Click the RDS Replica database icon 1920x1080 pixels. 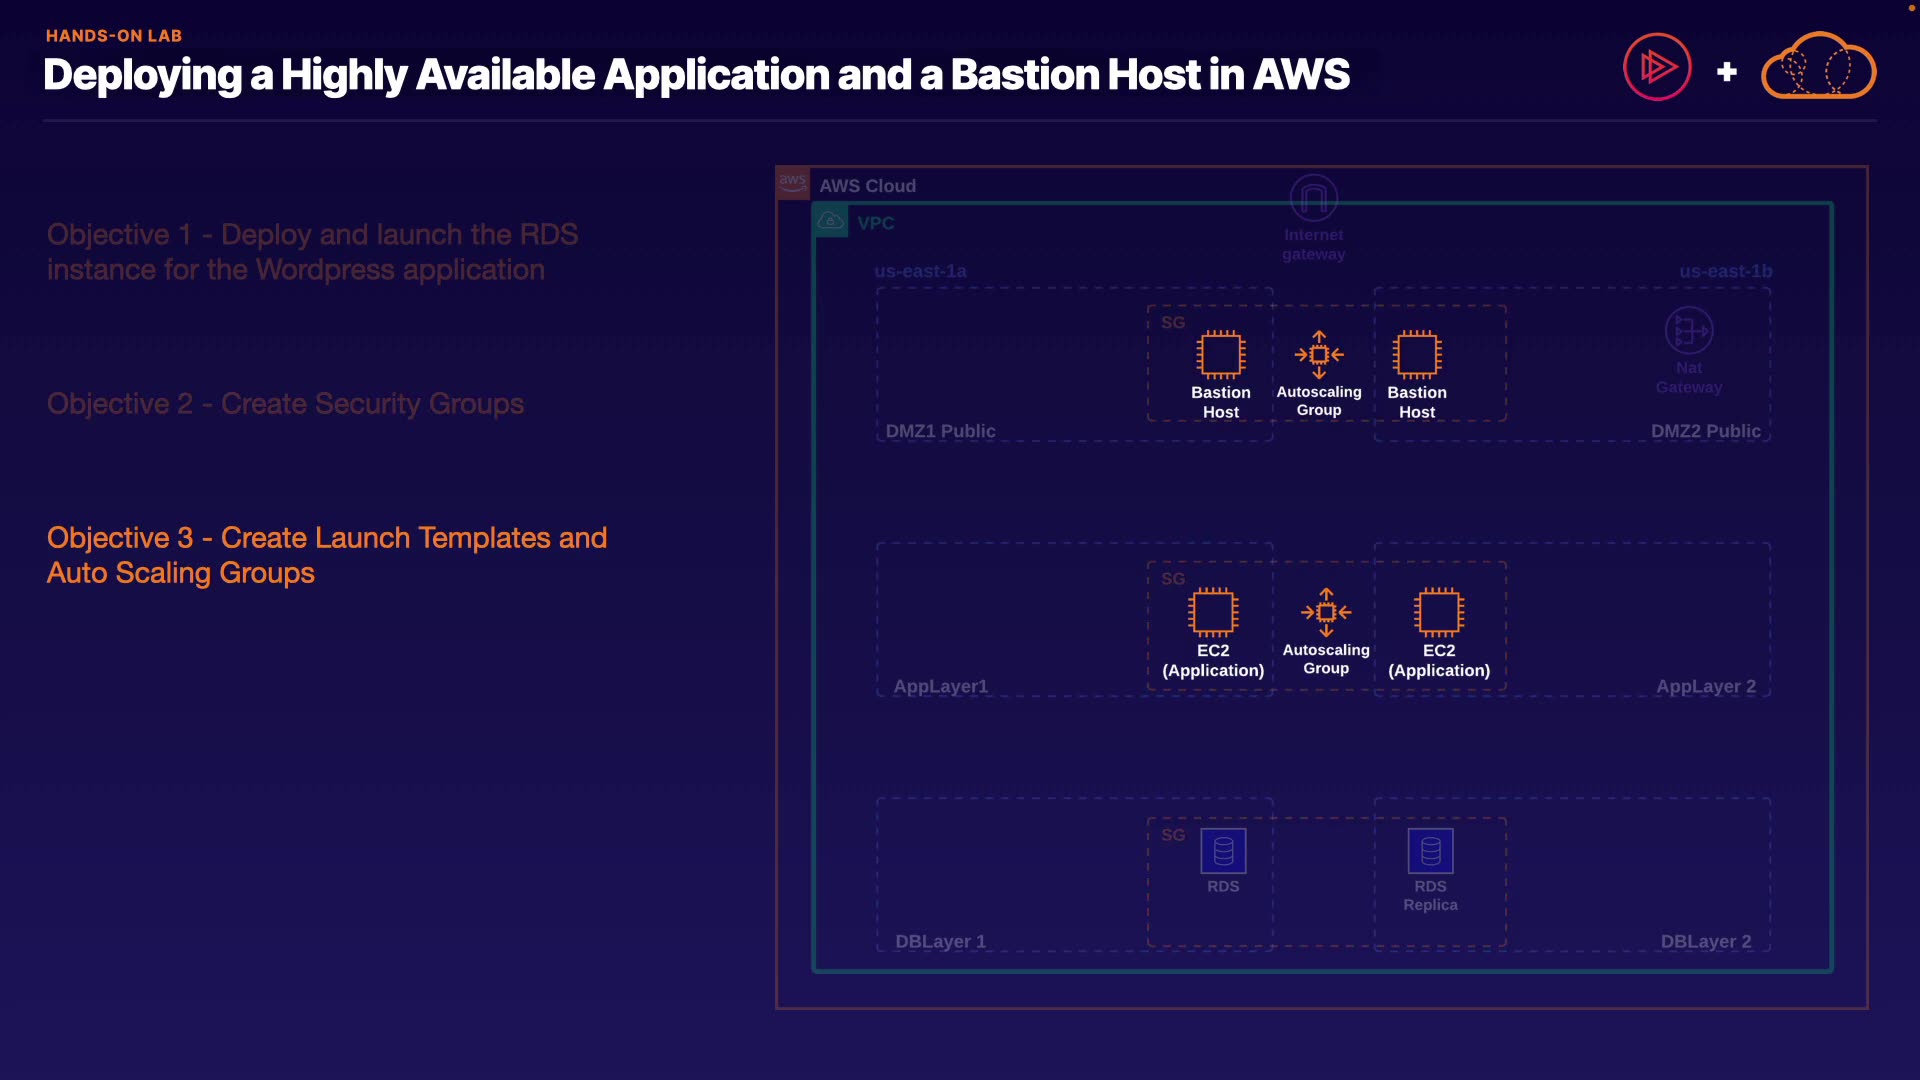[x=1430, y=851]
